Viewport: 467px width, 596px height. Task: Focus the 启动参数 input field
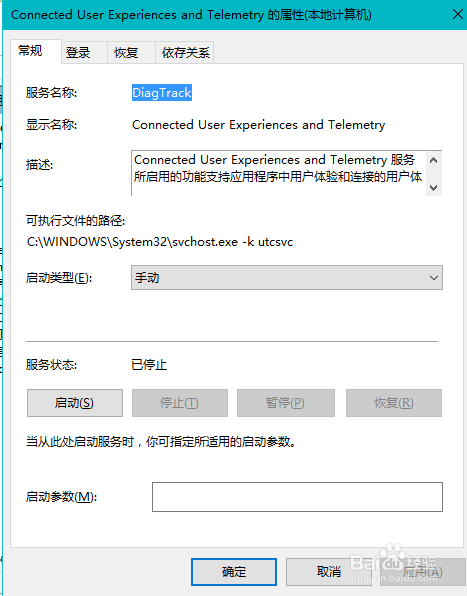coord(297,497)
